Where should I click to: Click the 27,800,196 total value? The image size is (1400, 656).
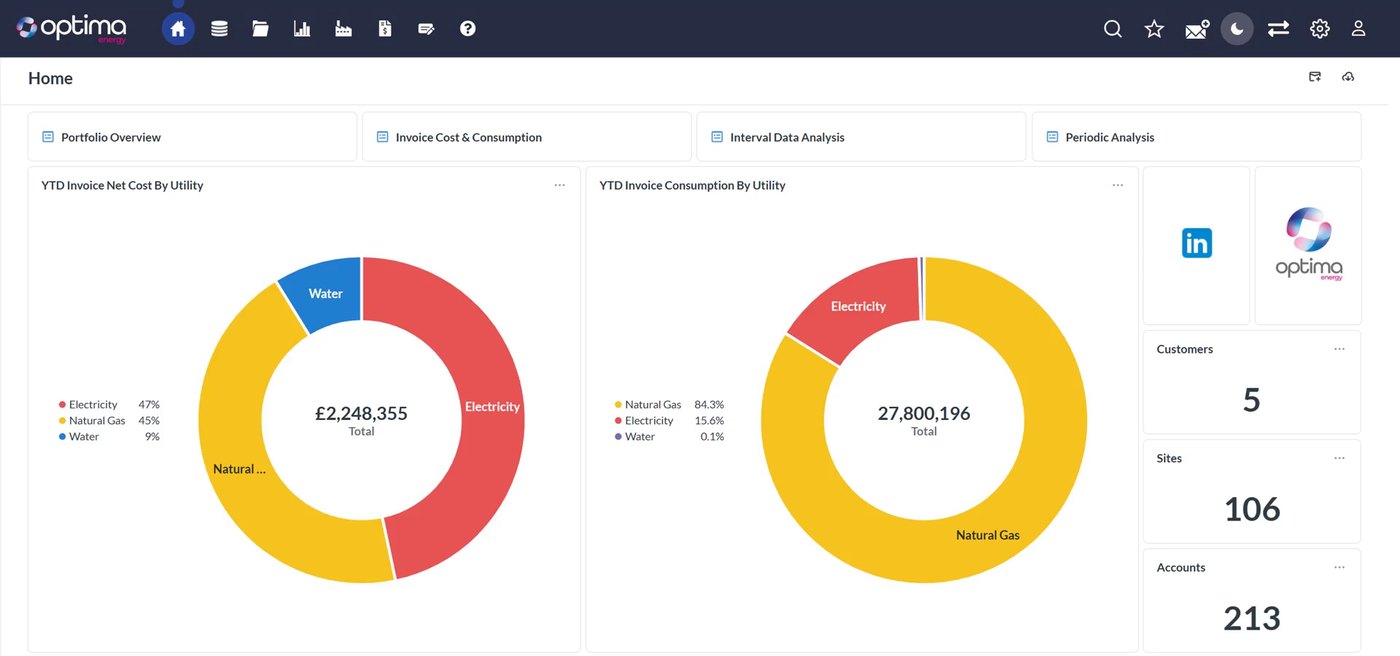pos(924,413)
